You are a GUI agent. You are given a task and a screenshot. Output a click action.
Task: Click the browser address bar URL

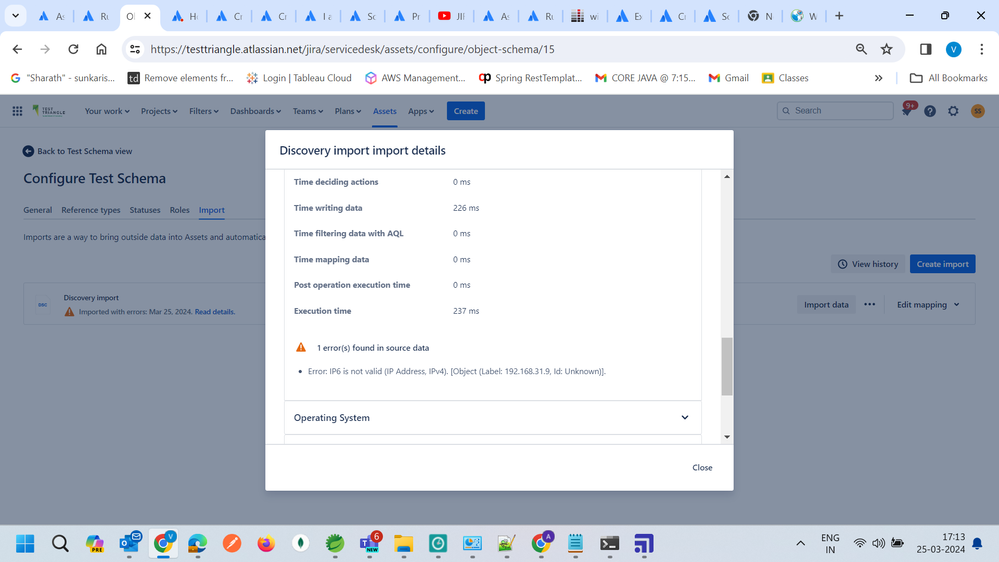click(352, 49)
